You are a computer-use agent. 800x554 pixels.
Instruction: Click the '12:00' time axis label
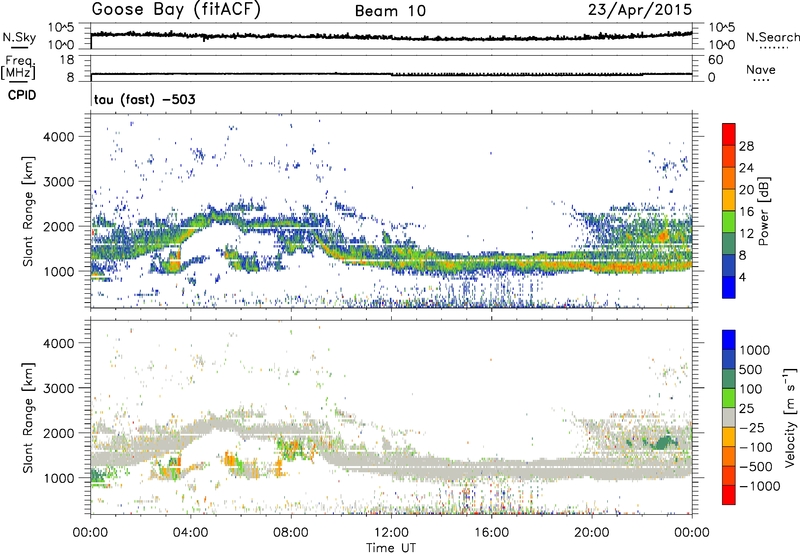391,533
